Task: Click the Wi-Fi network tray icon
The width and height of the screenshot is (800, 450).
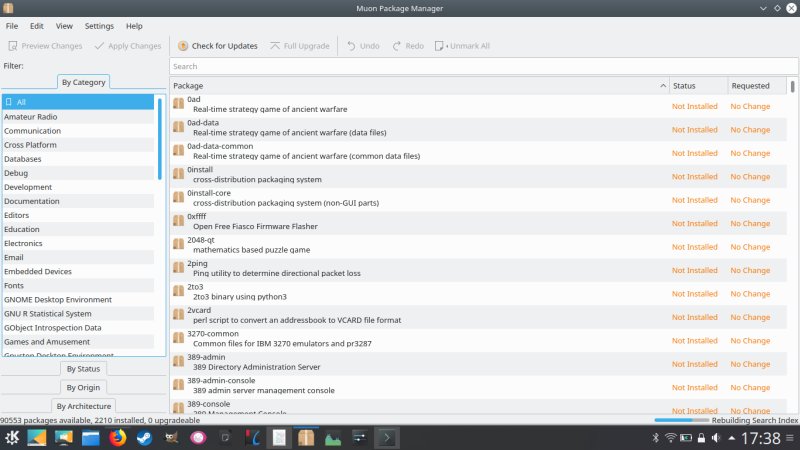Action: [671, 438]
